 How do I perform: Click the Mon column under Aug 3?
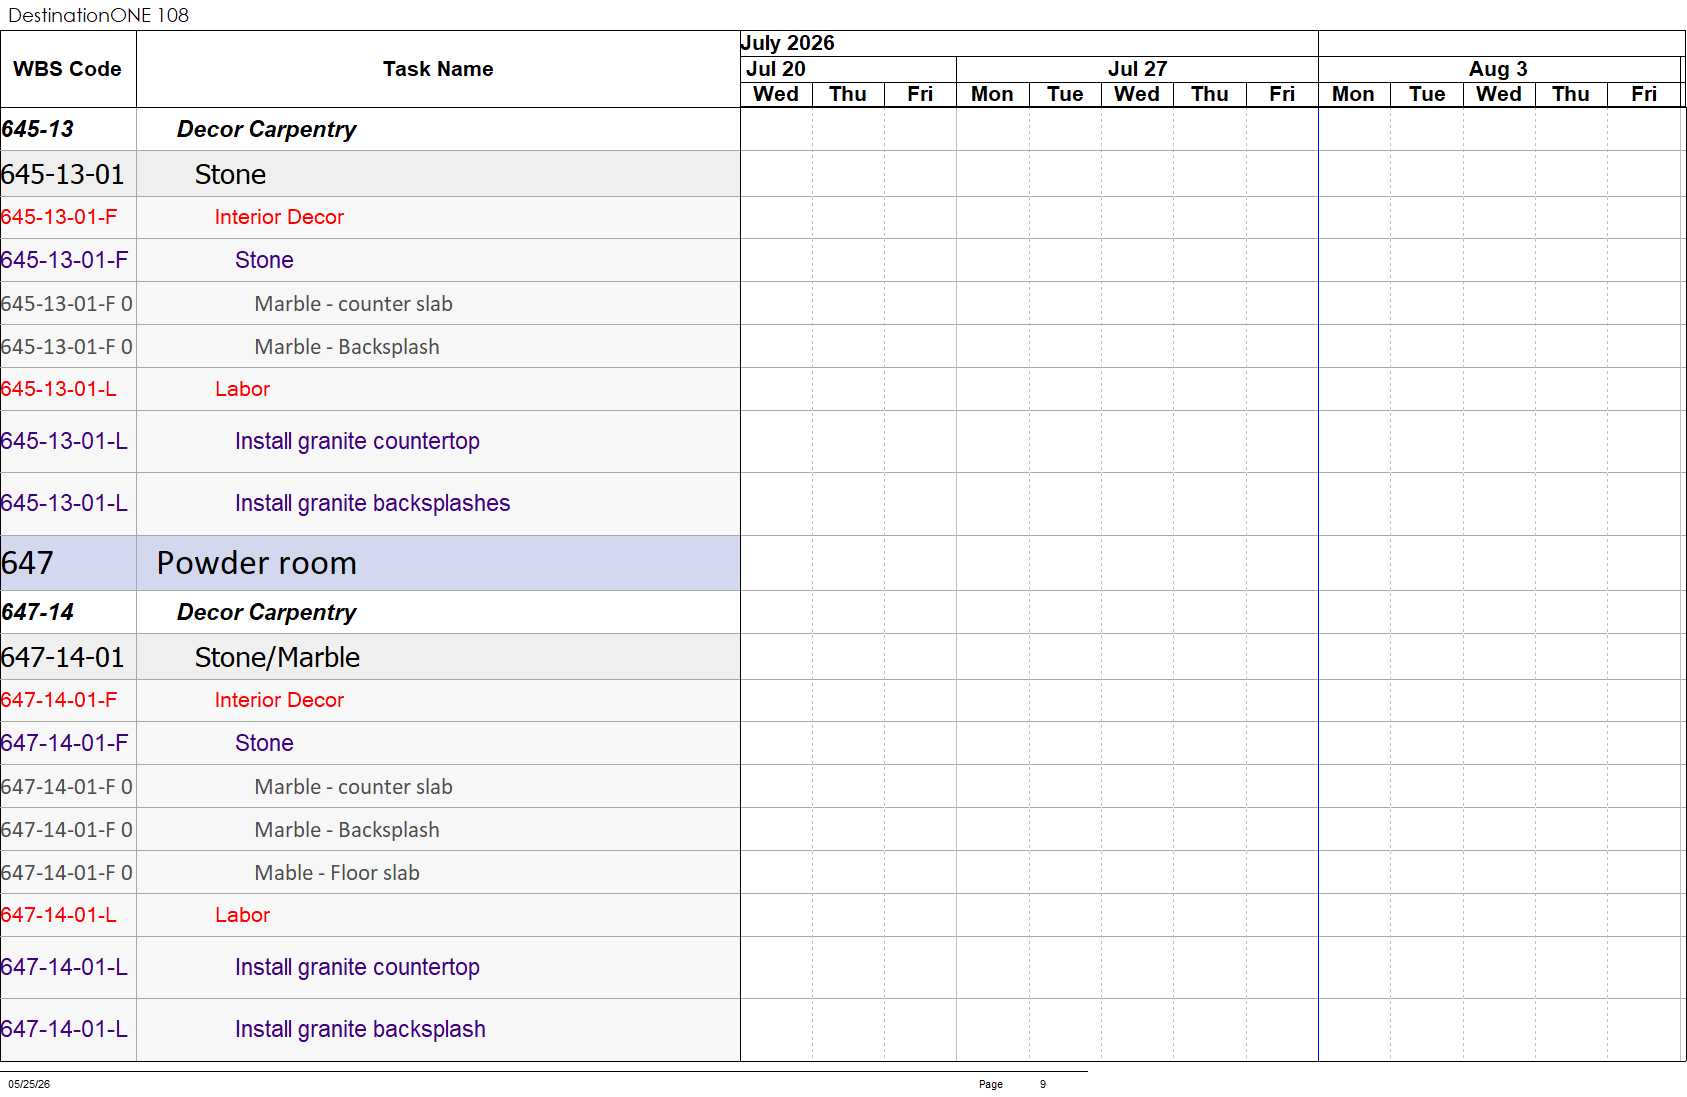click(1353, 94)
